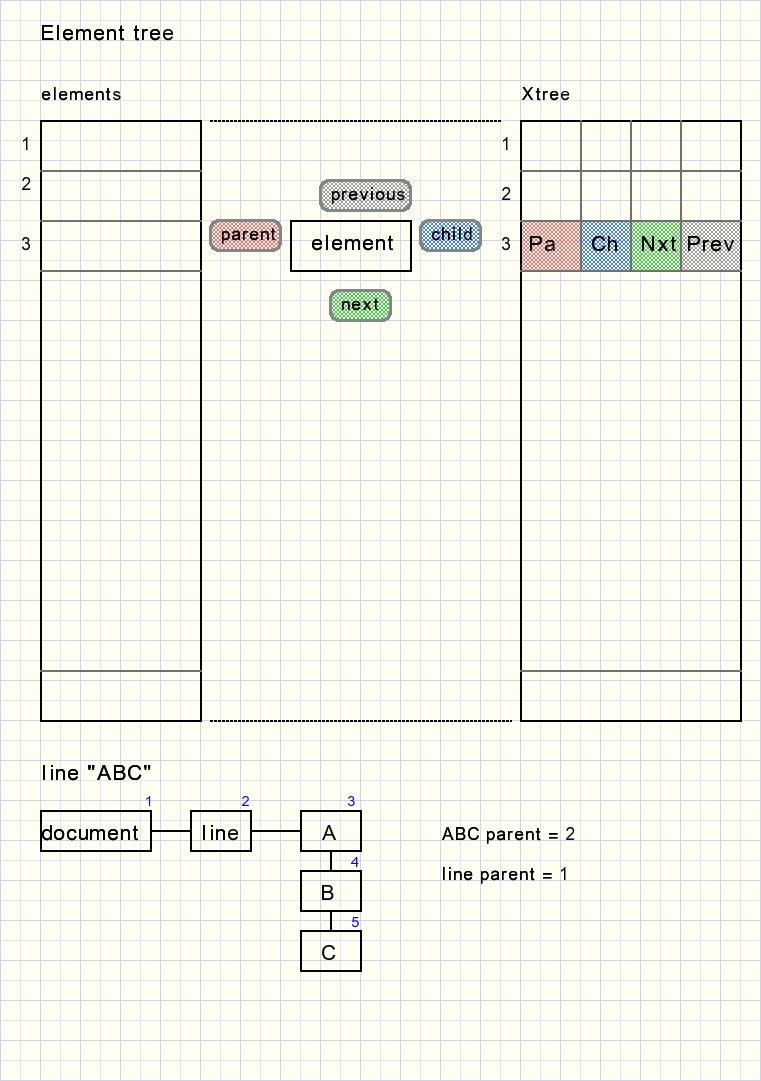Click the 'line "ABC"' section heading
The width and height of the screenshot is (761, 1081).
(x=96, y=773)
